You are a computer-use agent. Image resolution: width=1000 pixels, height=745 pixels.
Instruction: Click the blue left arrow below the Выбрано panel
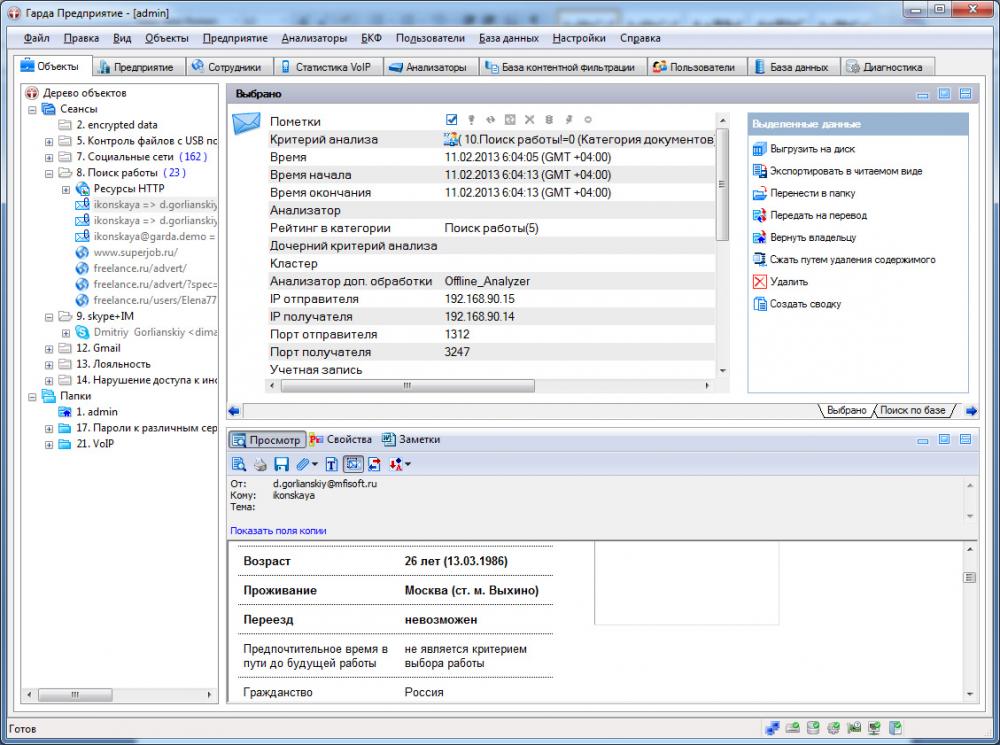point(234,410)
